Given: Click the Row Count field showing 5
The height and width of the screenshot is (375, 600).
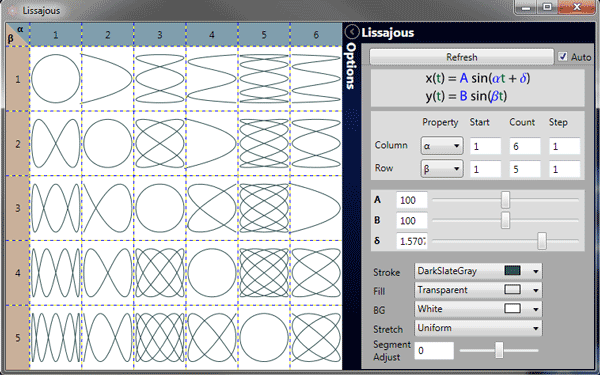Looking at the screenshot, I should pos(525,169).
